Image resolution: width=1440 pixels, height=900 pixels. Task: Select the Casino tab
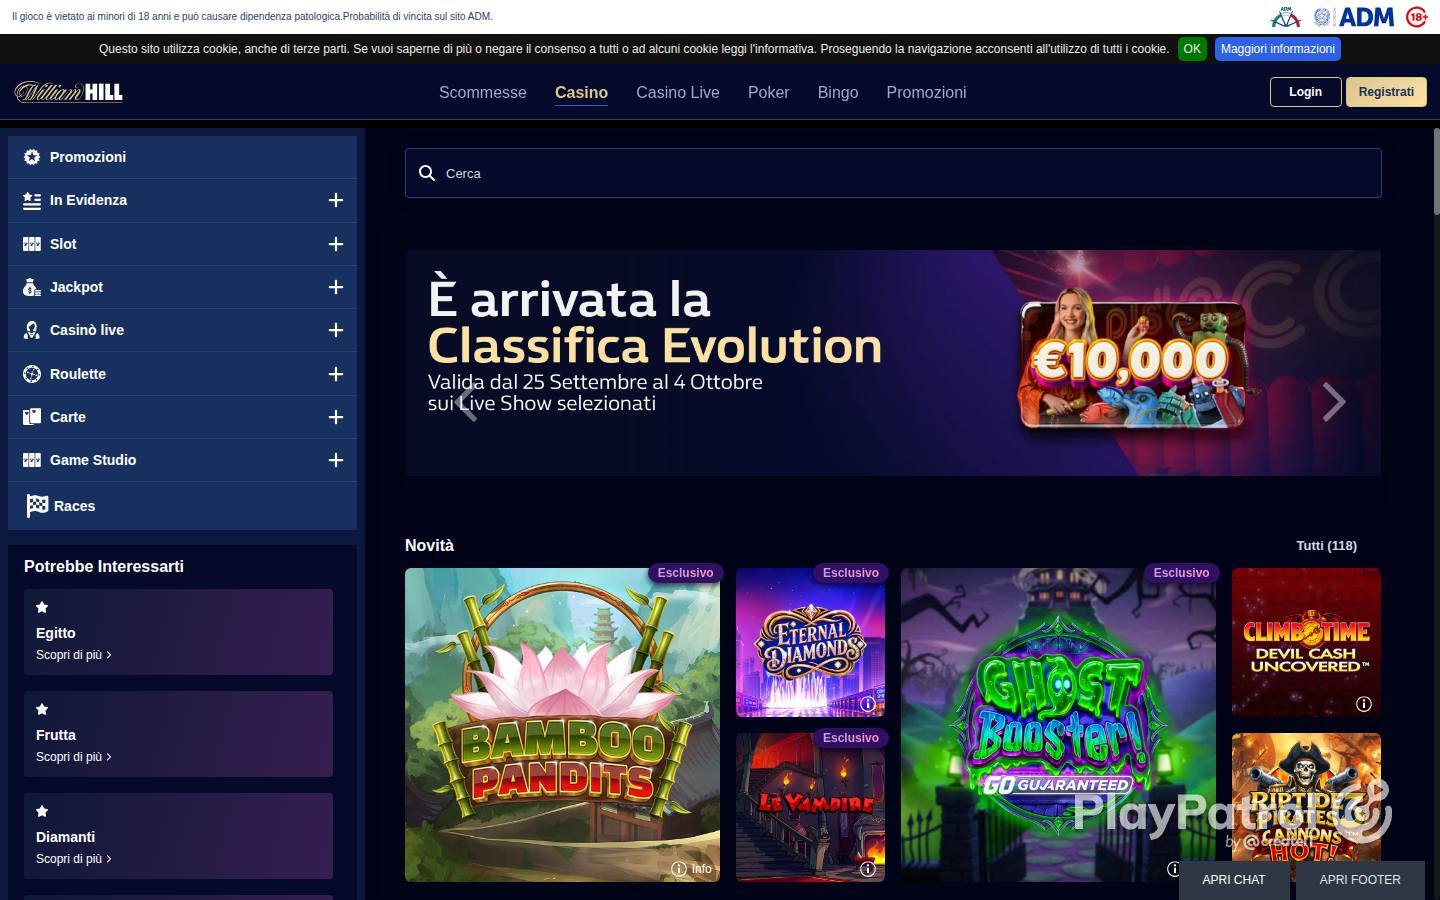[x=581, y=92]
